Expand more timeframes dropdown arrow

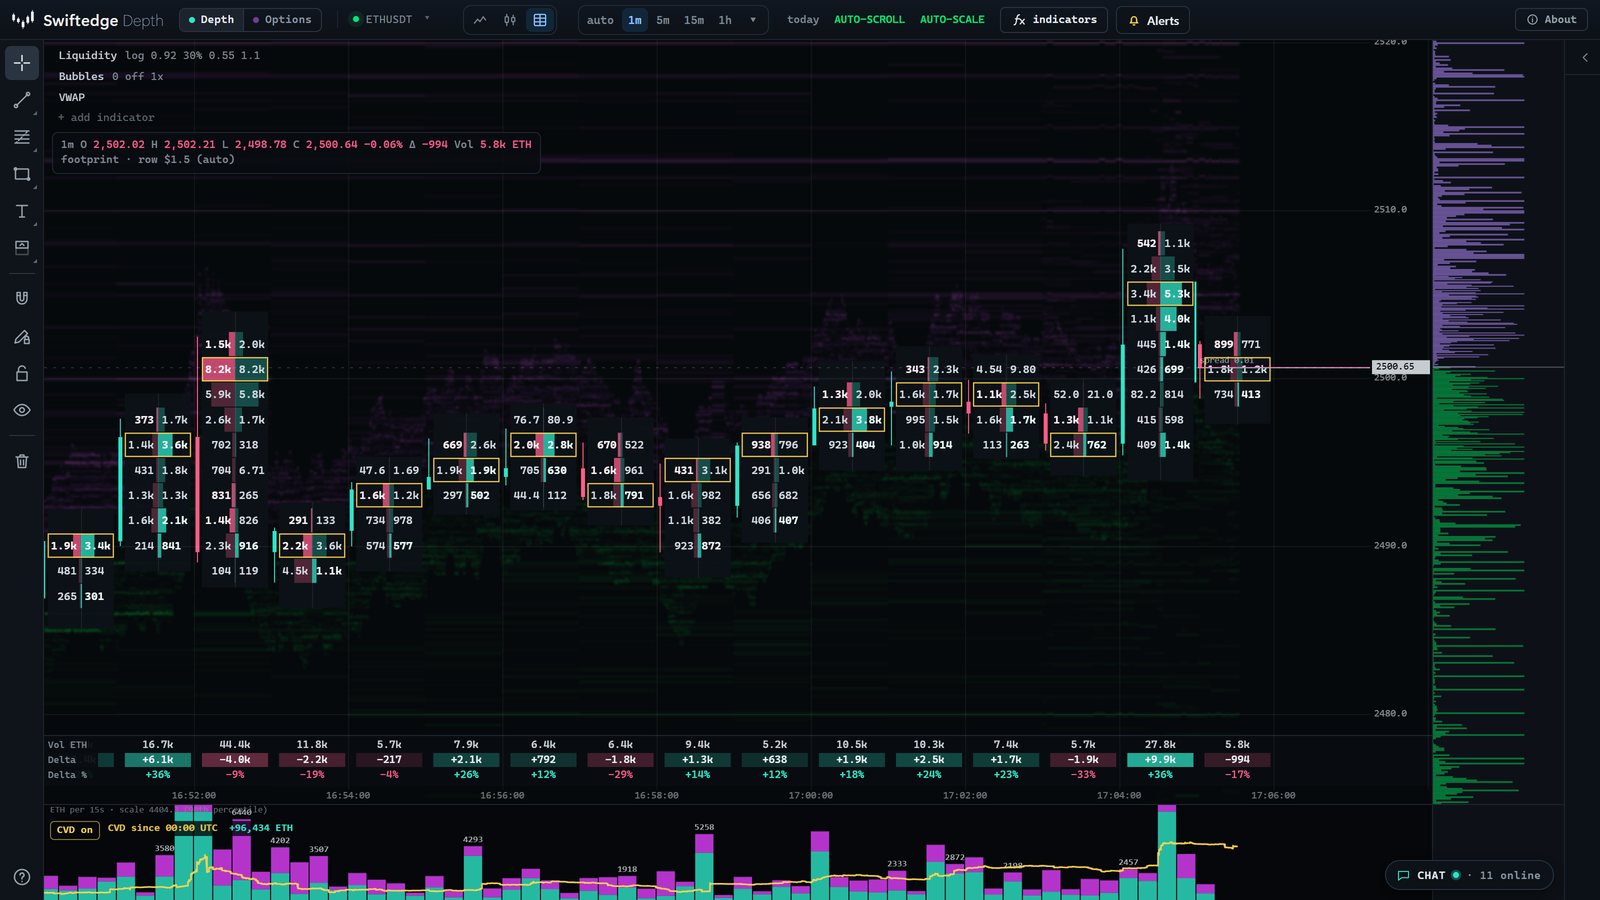pyautogui.click(x=753, y=20)
